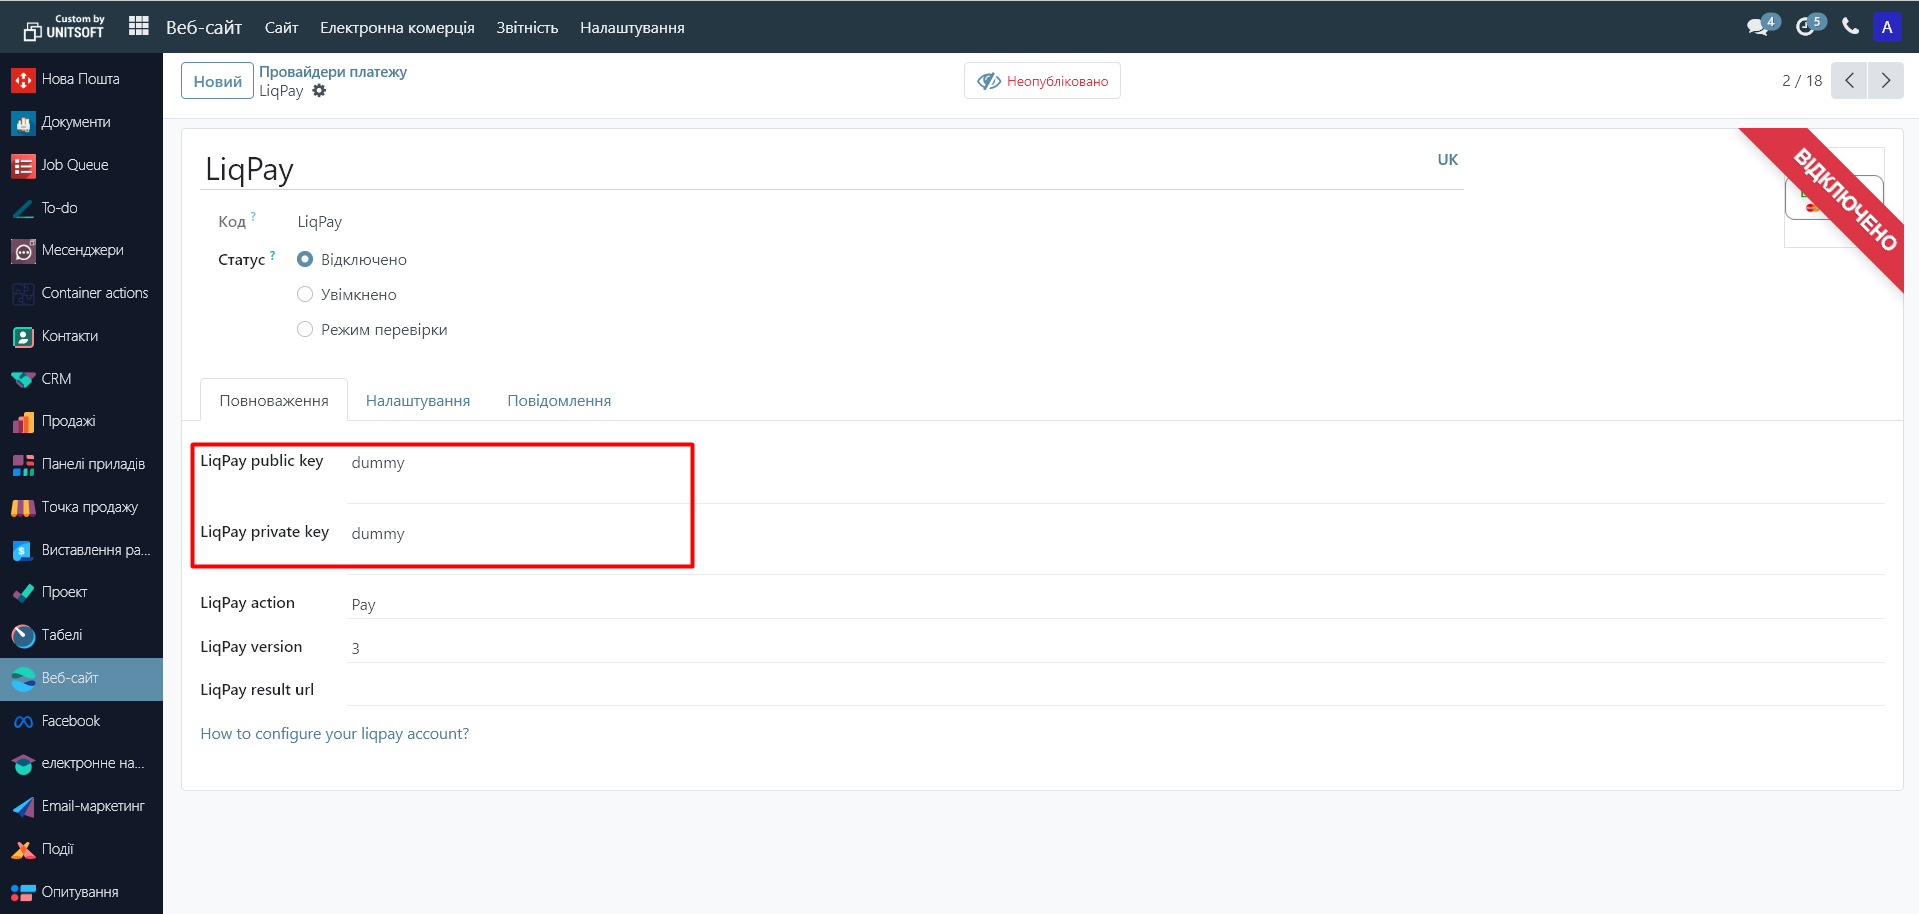Click the phone call icon

(1850, 27)
